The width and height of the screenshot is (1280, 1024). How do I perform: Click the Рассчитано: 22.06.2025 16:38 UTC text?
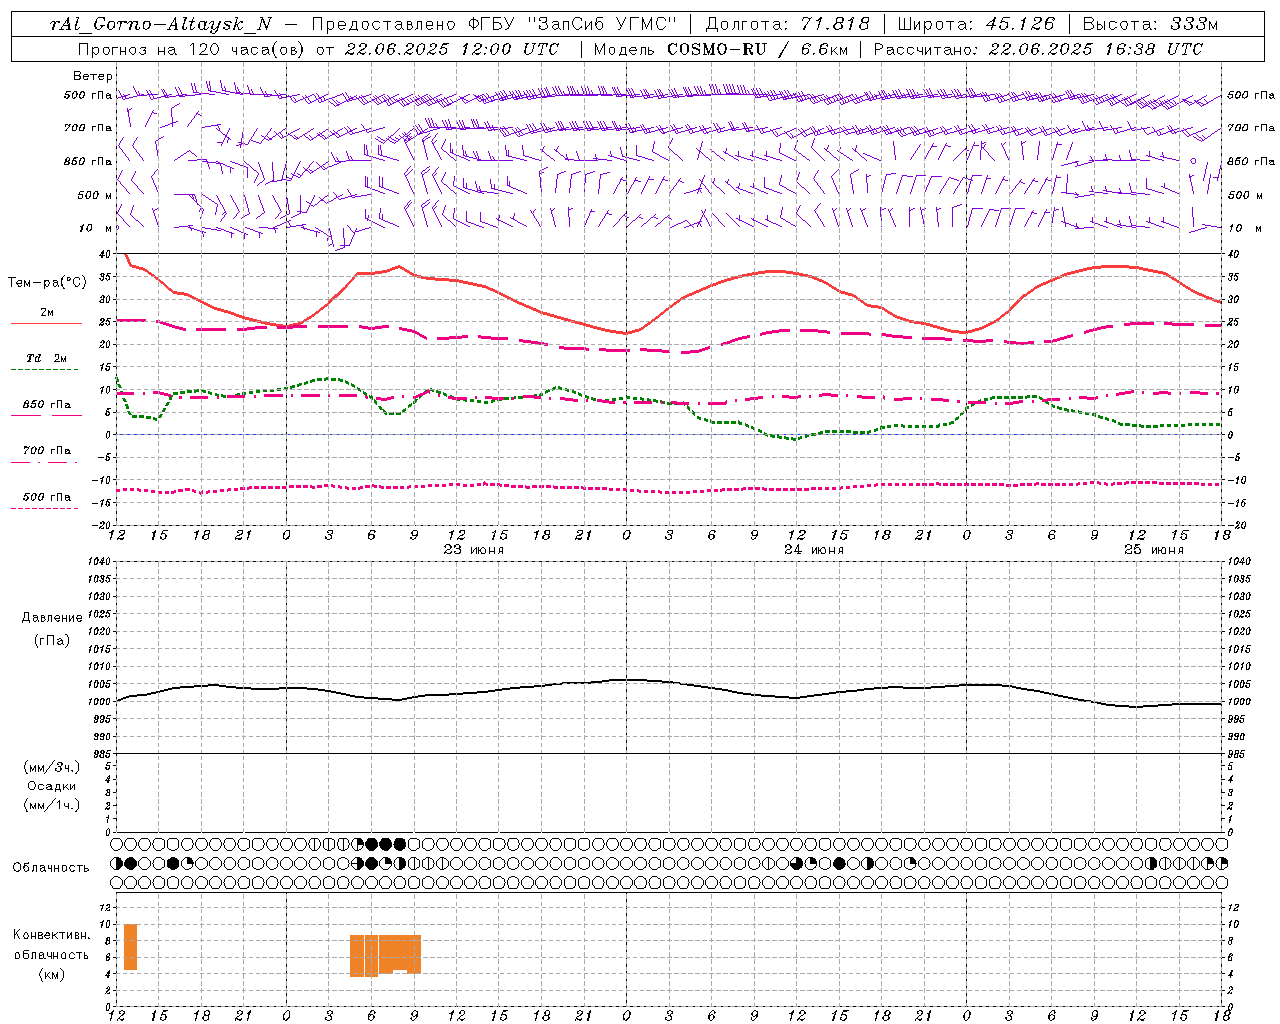coord(1038,49)
